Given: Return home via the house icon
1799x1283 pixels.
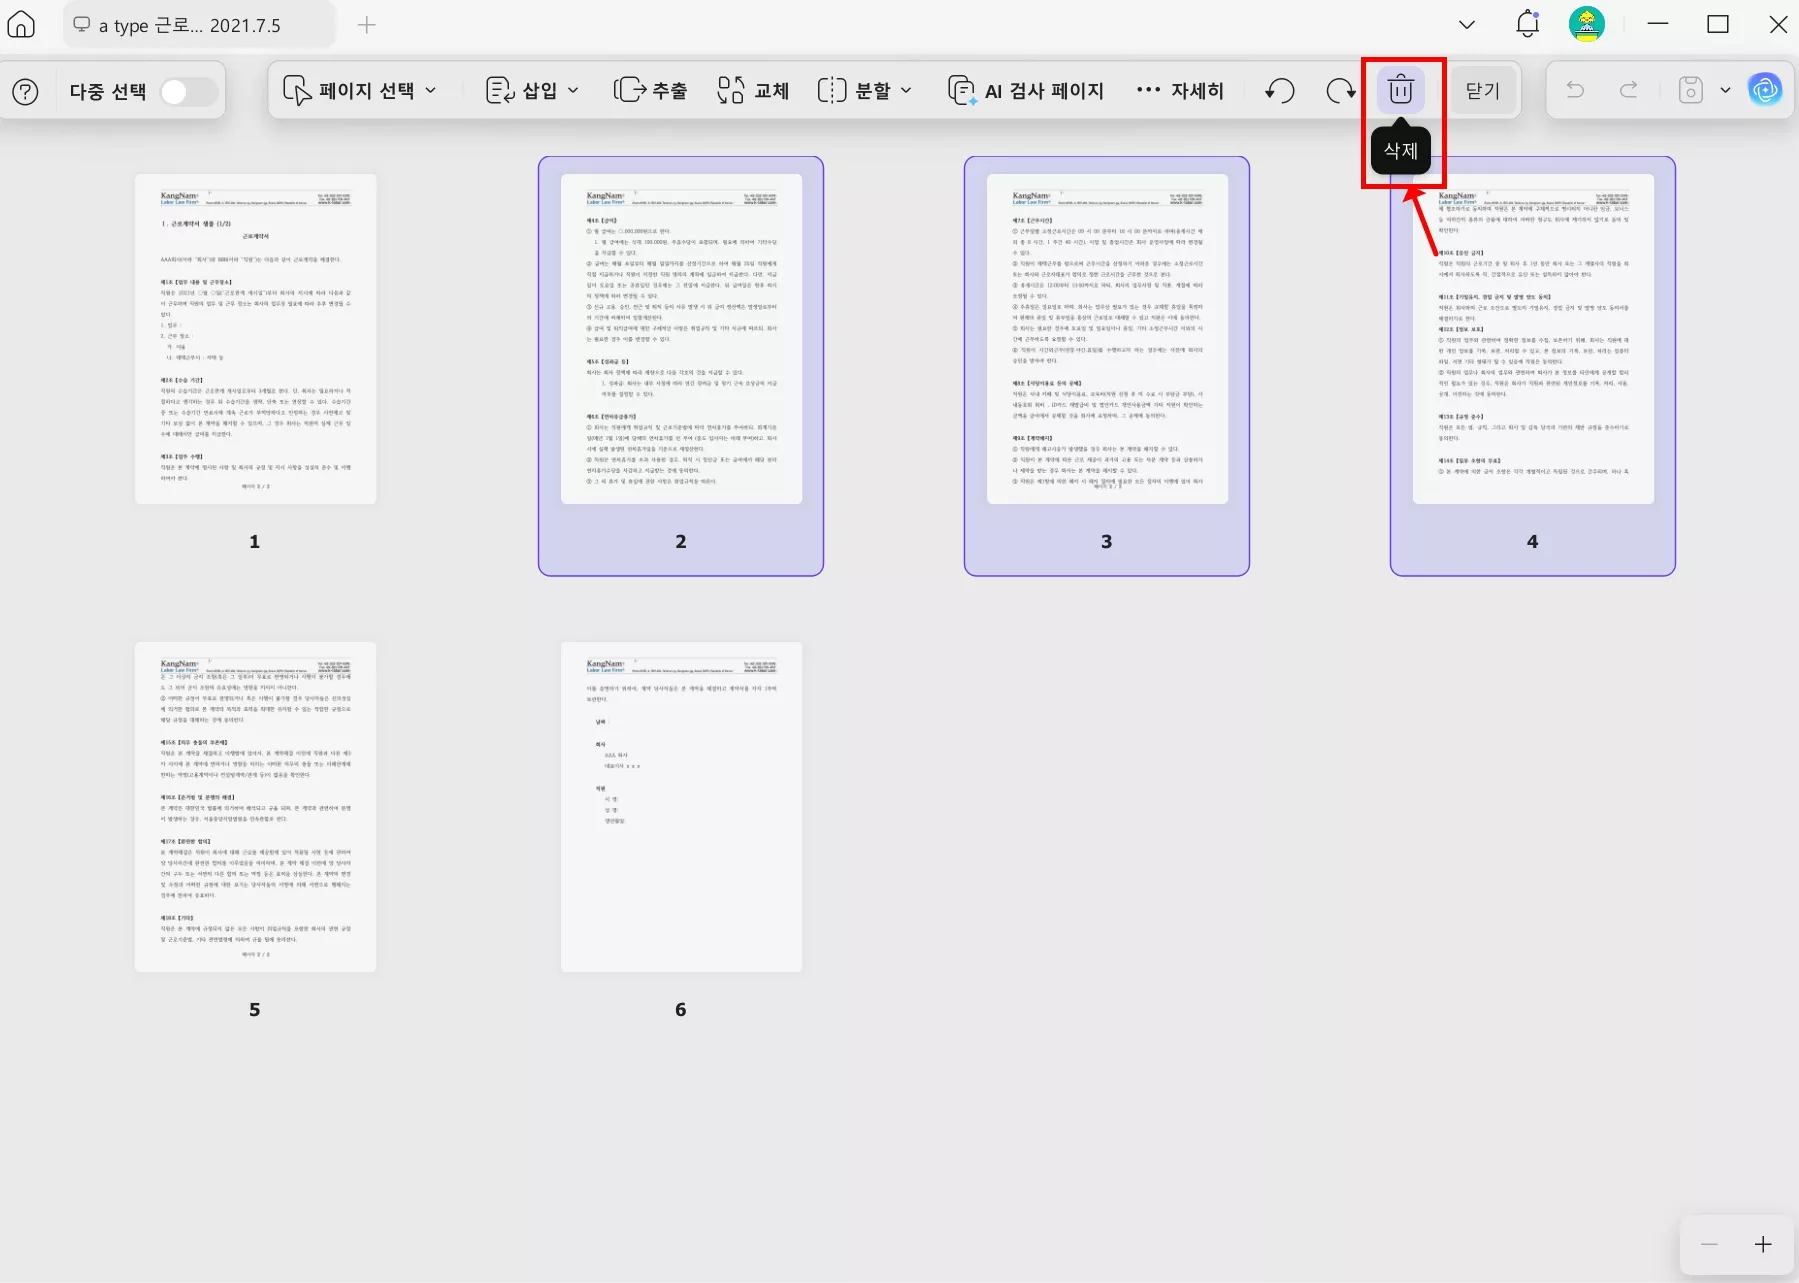Looking at the screenshot, I should click(x=20, y=24).
